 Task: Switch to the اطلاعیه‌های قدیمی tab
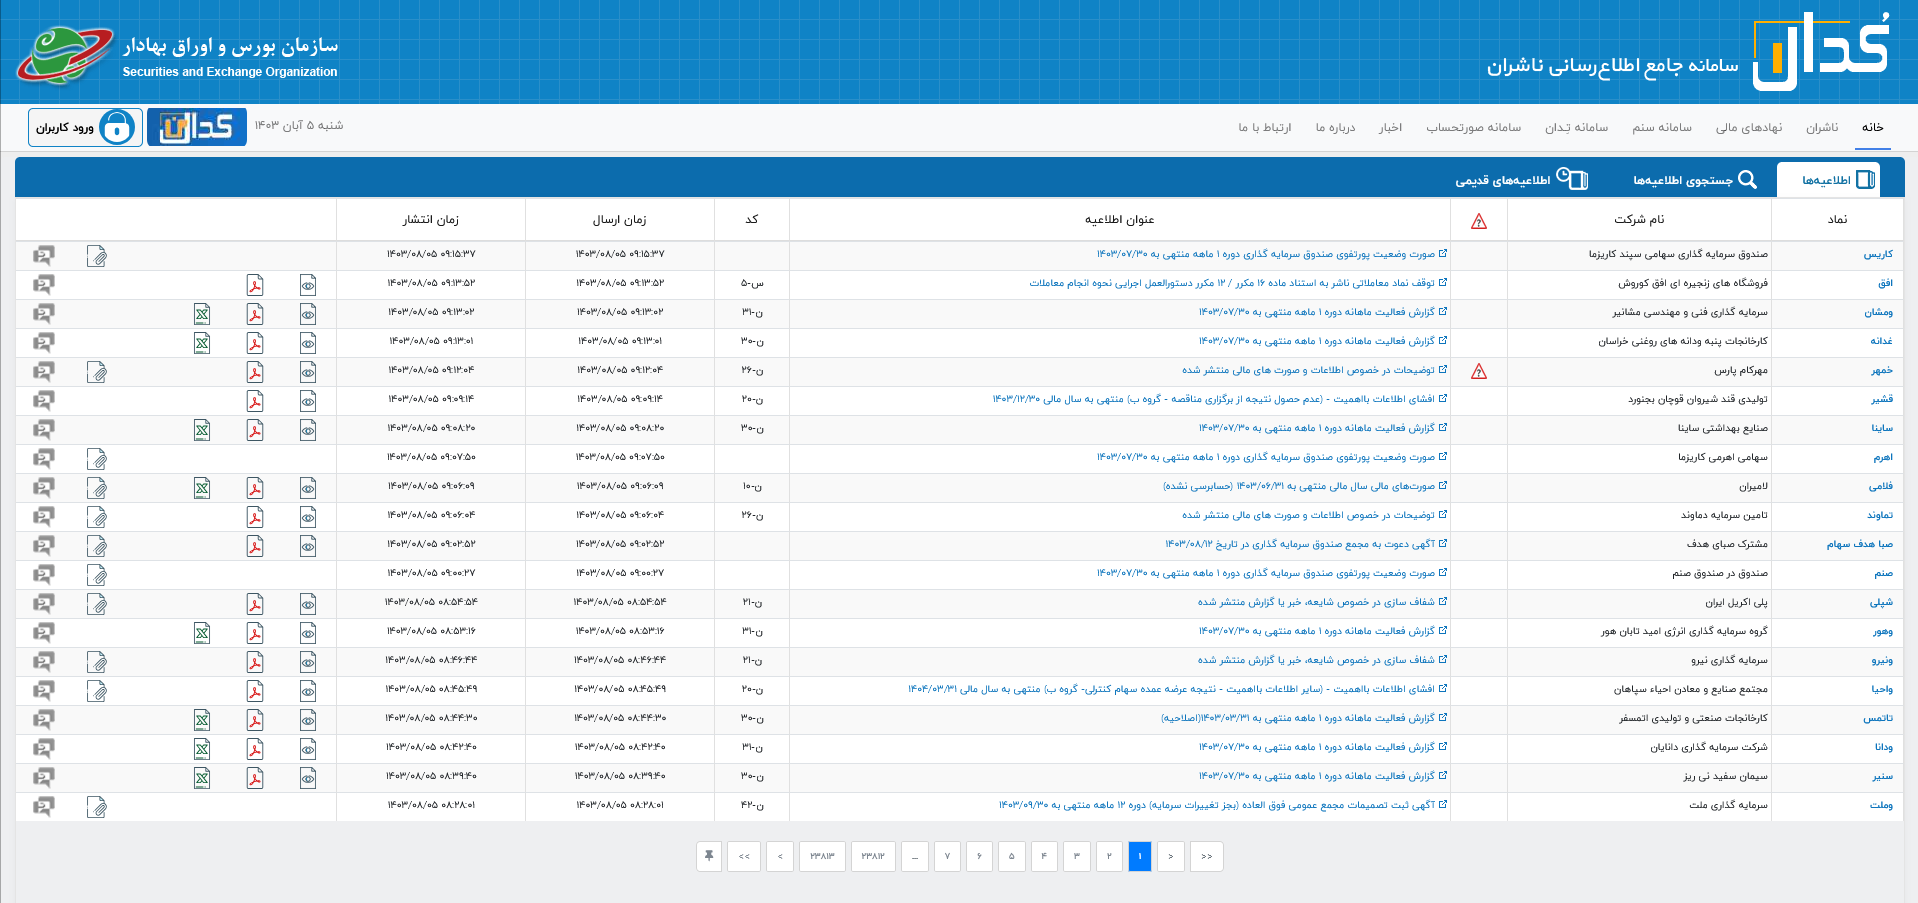(1520, 180)
